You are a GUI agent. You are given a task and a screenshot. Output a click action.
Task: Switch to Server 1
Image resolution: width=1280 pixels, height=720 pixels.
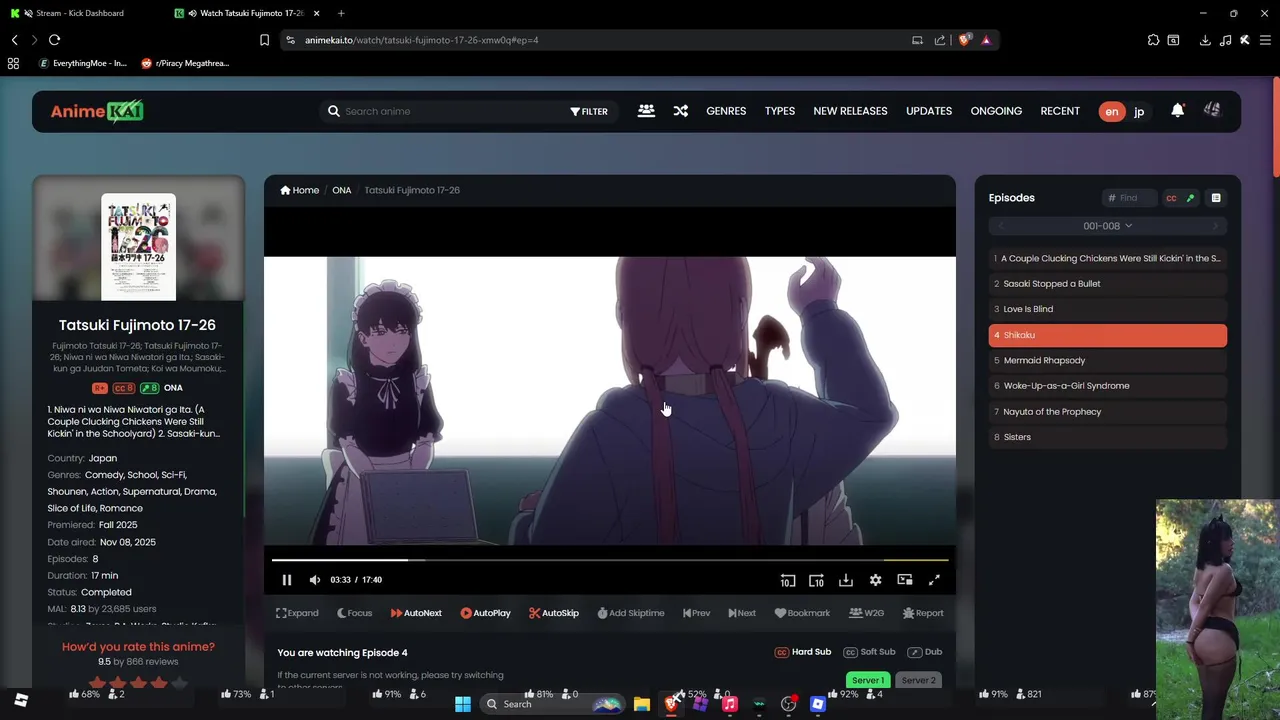click(x=868, y=680)
